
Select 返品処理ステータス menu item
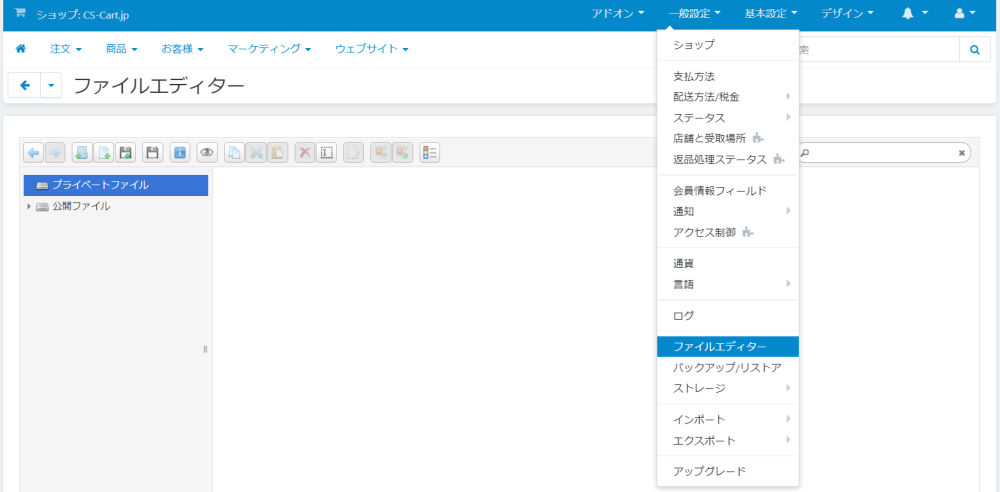728,160
